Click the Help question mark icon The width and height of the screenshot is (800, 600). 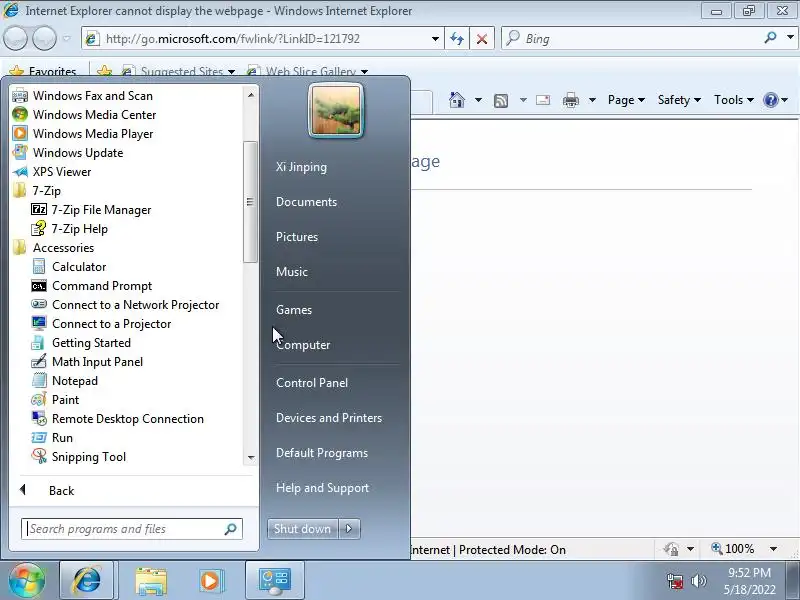(770, 100)
